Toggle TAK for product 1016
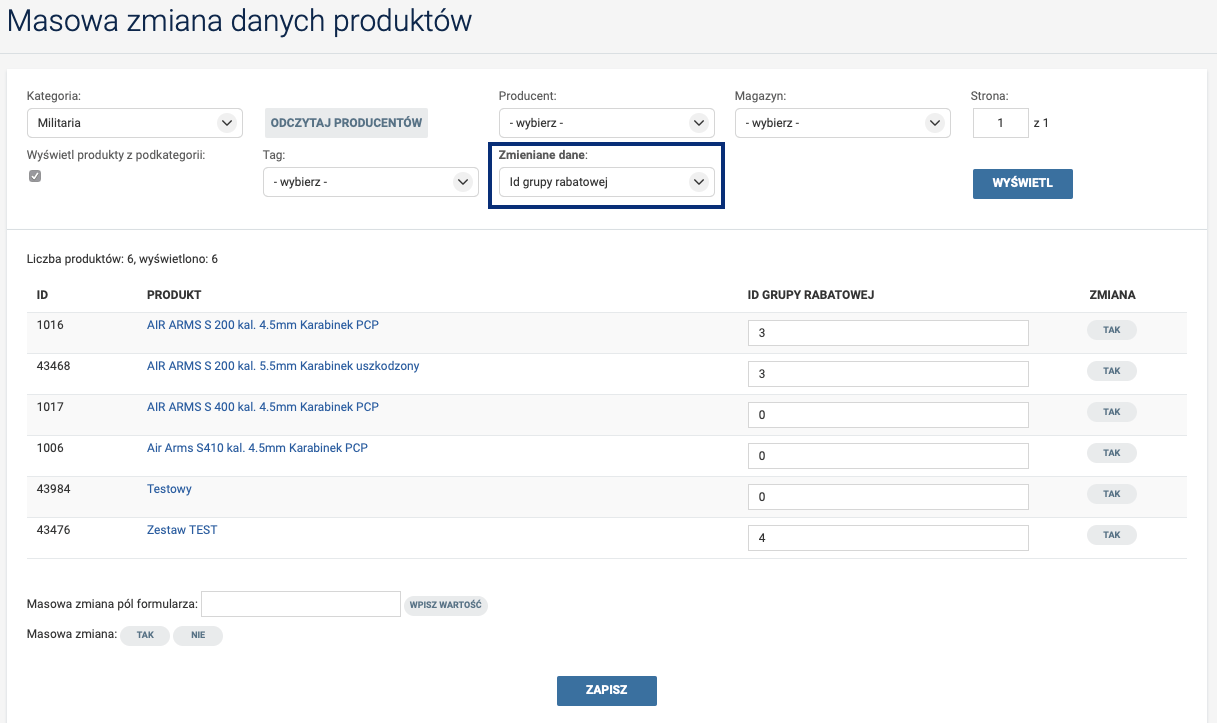The image size is (1217, 723). [1111, 331]
